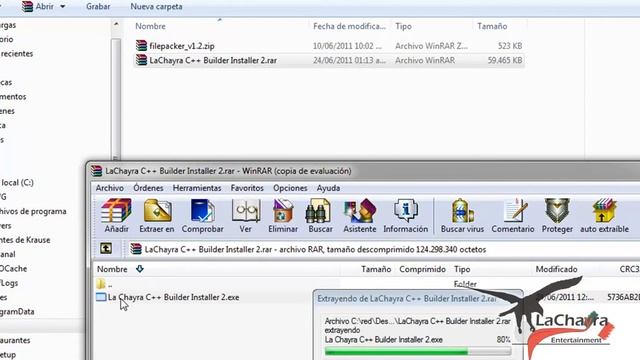Click the Comprobar toolbar icon

[x=202, y=216]
